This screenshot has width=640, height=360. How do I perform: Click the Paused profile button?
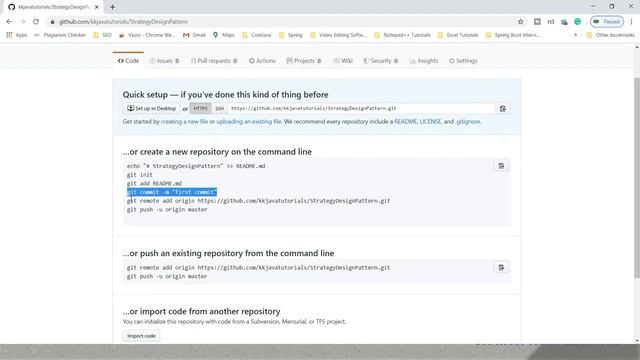click(x=607, y=22)
